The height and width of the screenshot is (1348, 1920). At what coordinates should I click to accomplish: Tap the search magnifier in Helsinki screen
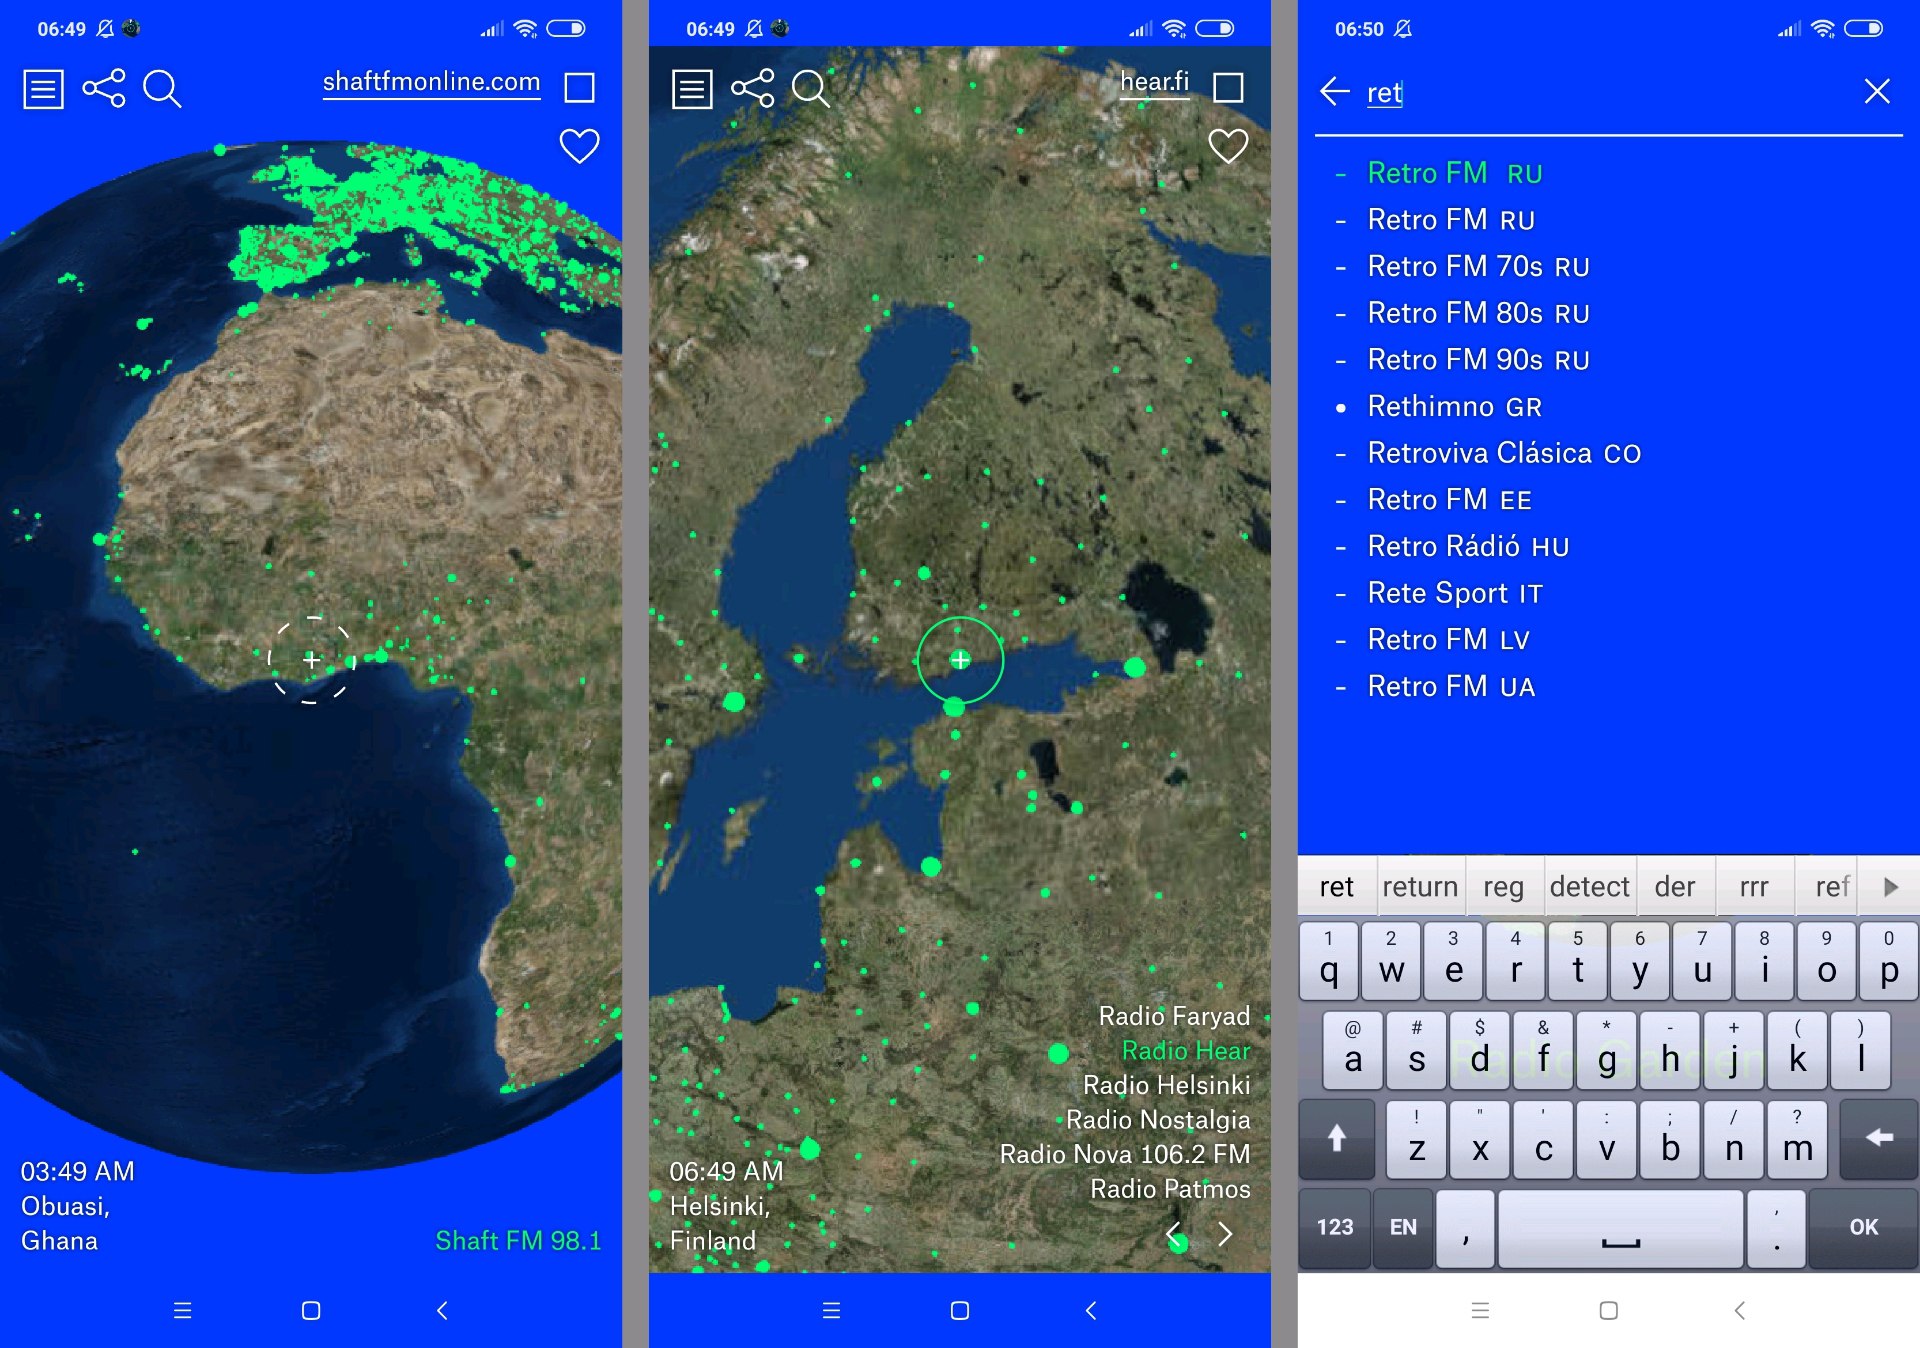(811, 89)
